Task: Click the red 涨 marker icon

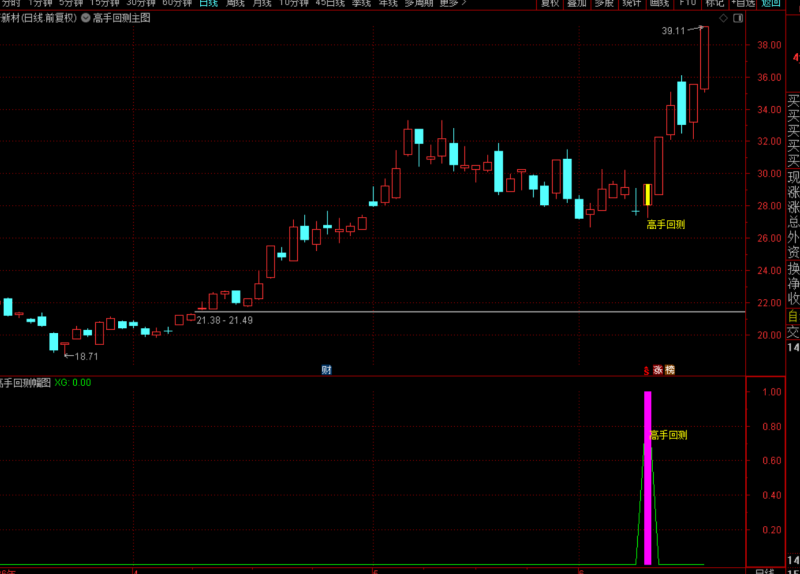Action: click(x=658, y=370)
